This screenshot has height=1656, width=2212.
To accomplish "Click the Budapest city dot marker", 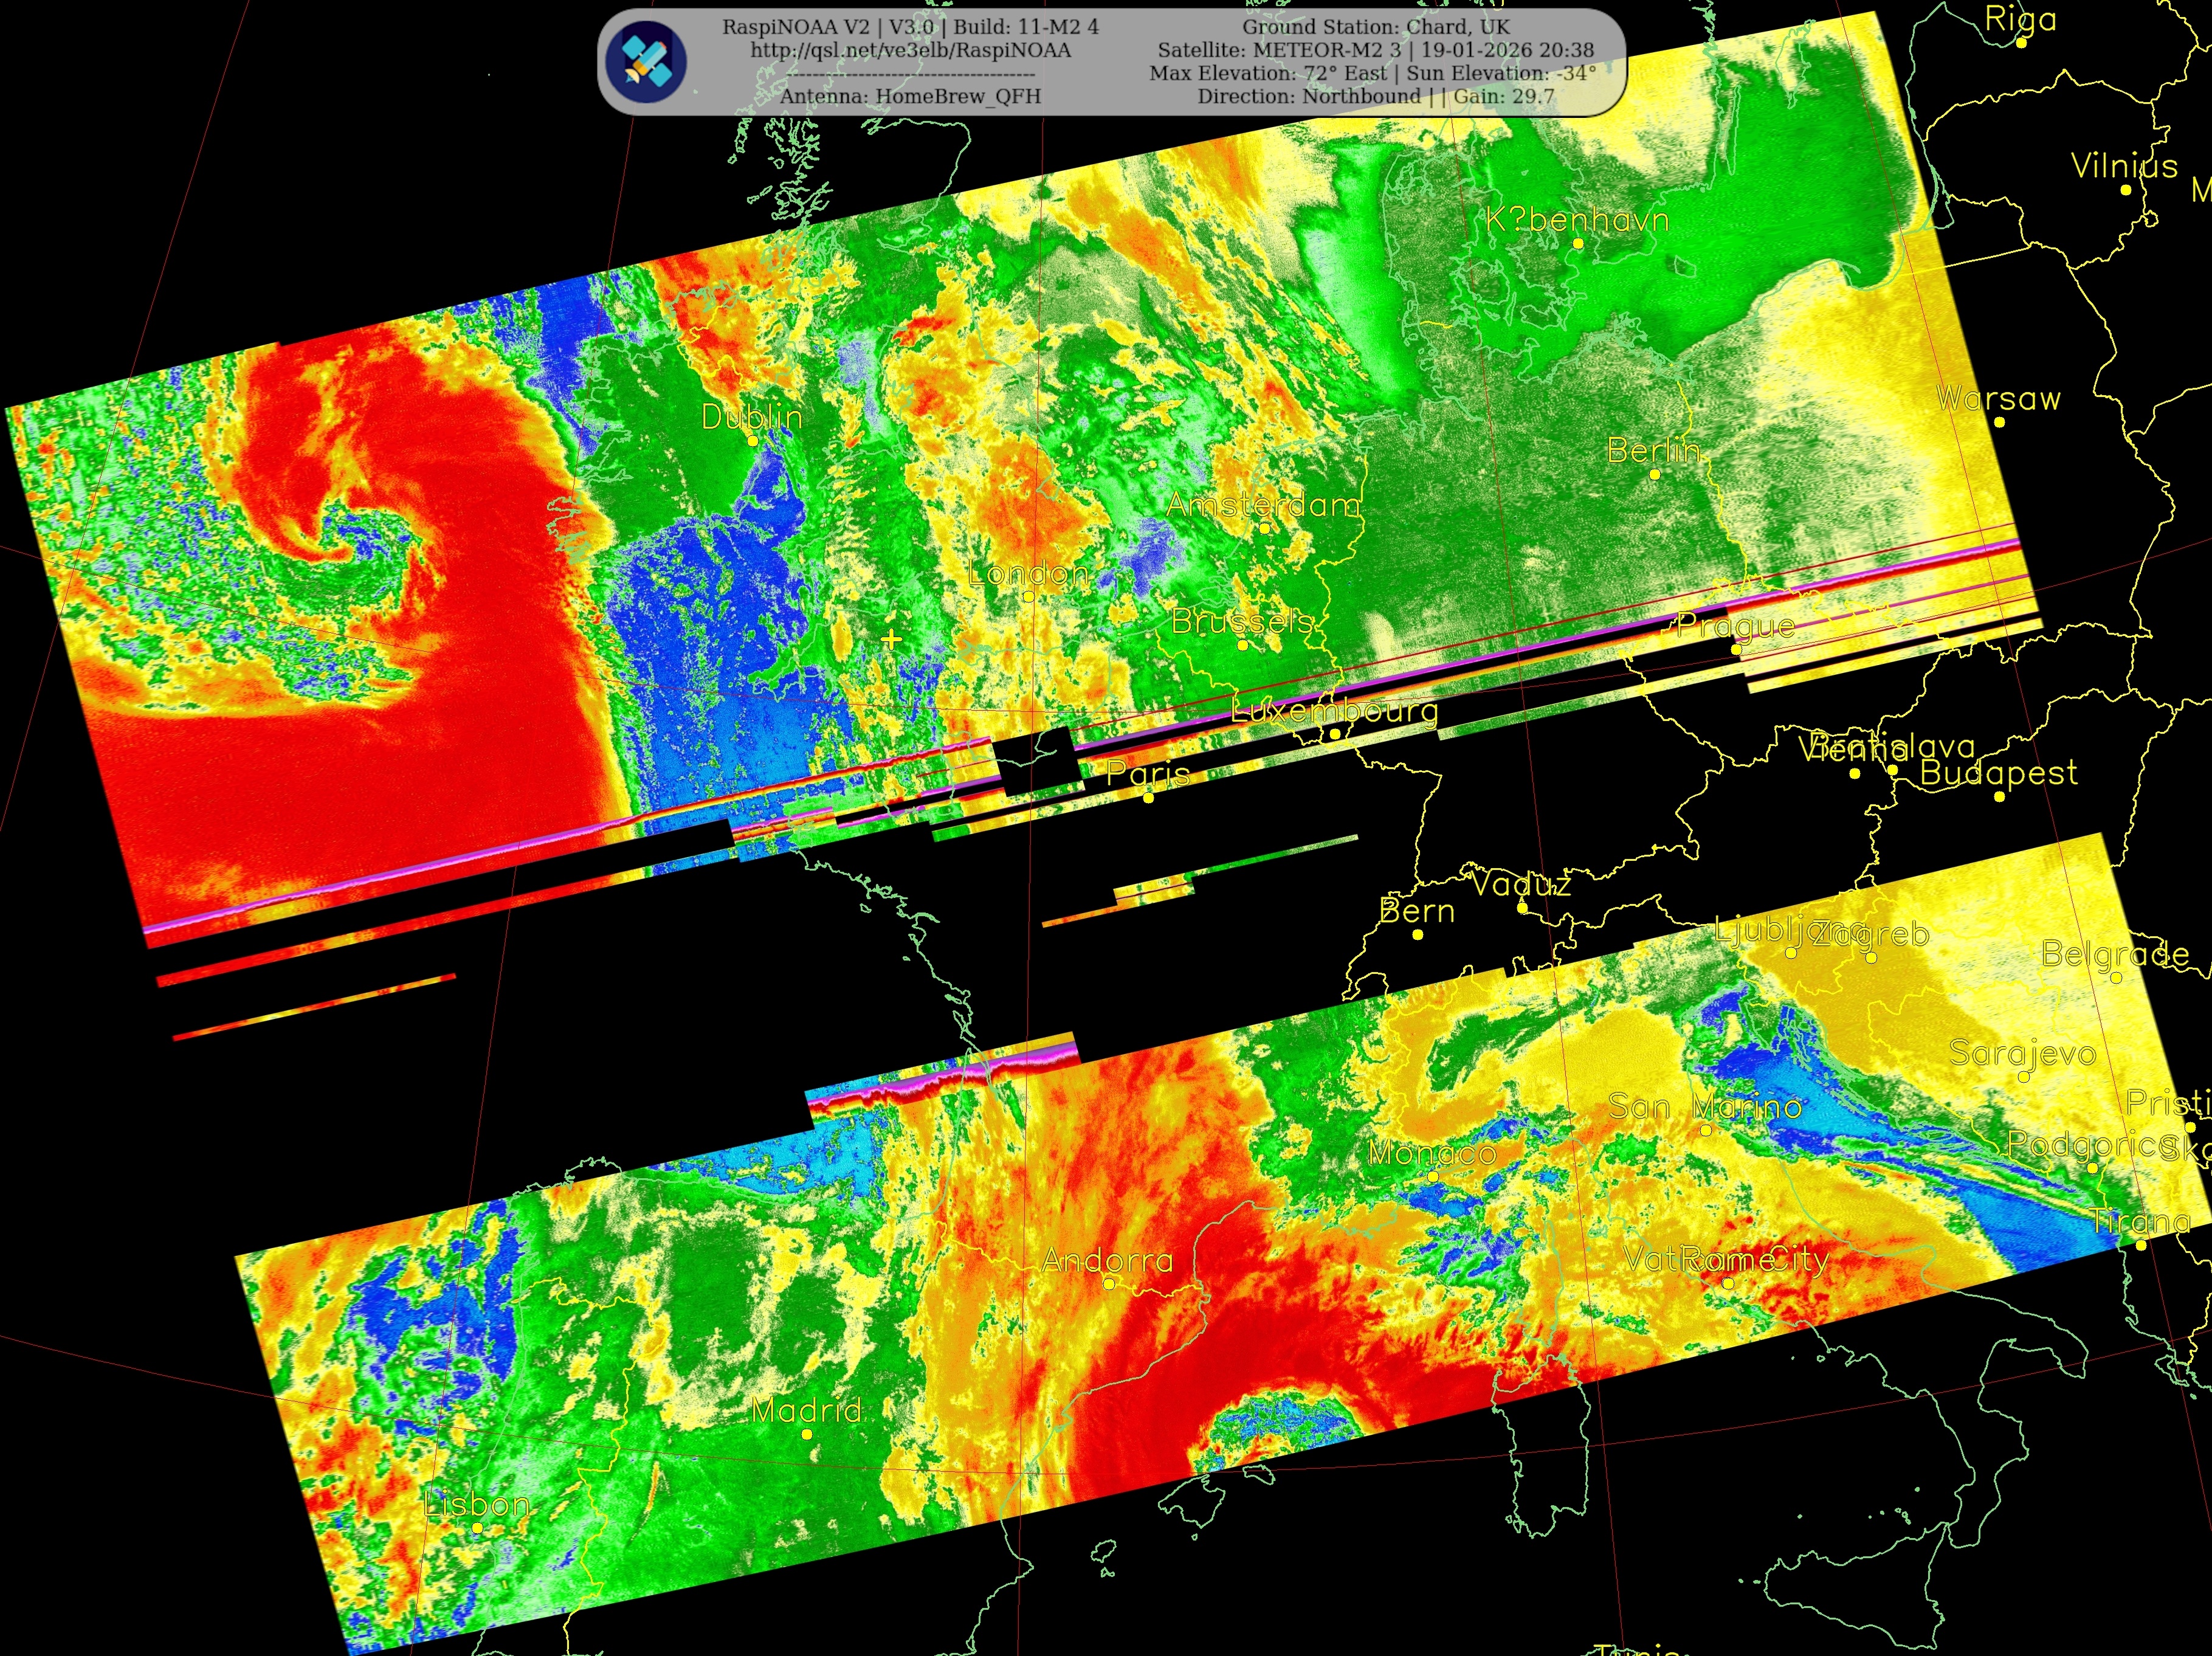I will click(1999, 797).
